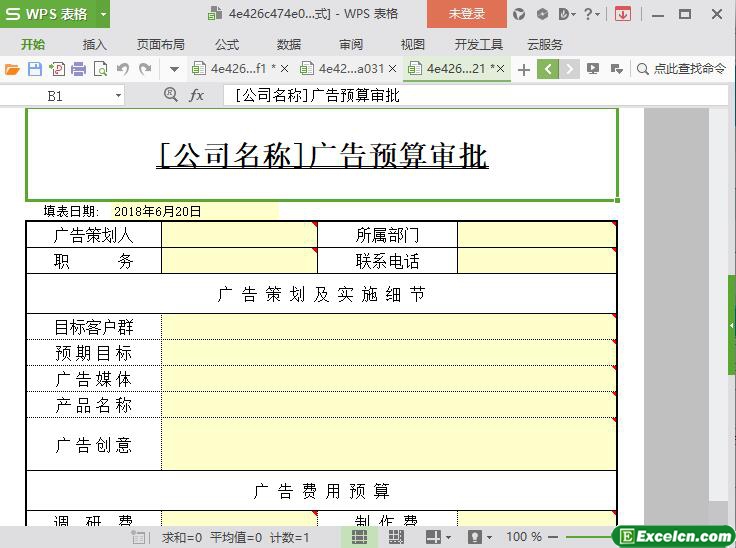Viewport: 736px width, 548px height.
Task: Click the Save icon in quick toolbar
Action: [x=34, y=69]
